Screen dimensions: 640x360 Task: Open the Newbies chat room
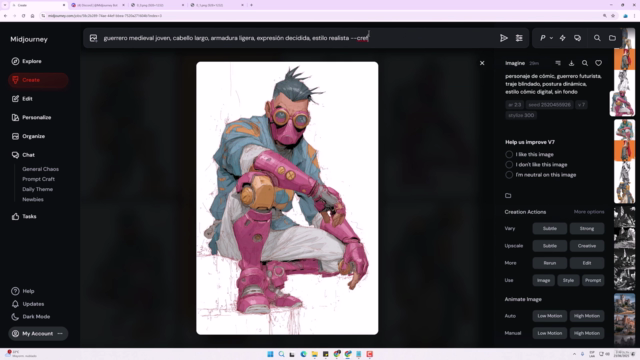pyautogui.click(x=33, y=200)
